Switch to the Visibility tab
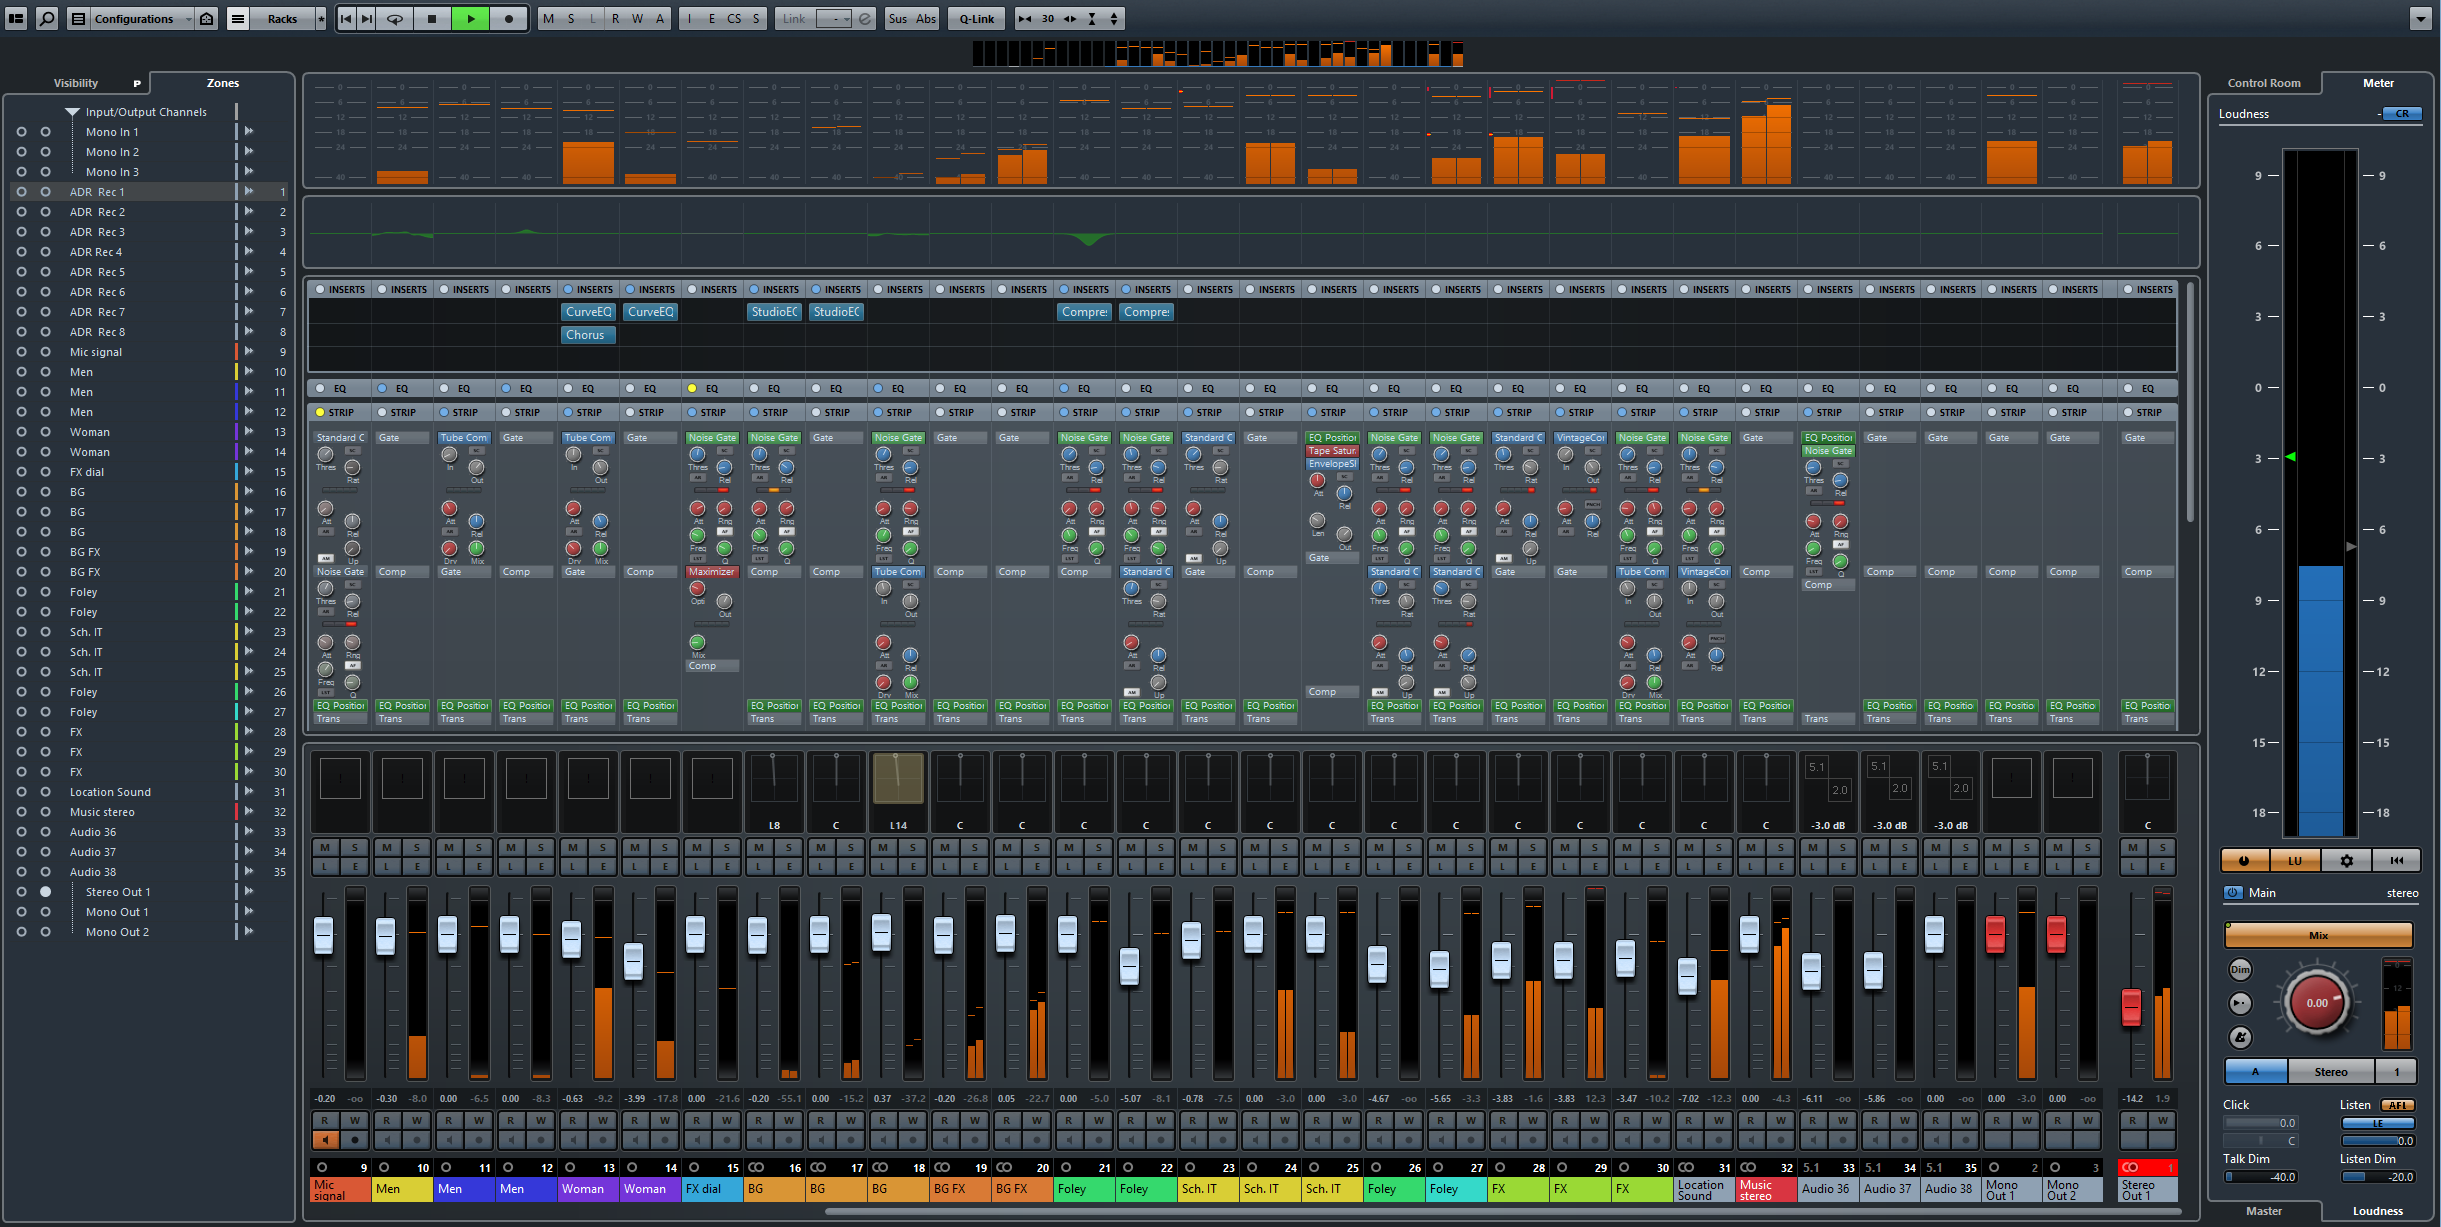Screen dimensions: 2441x1227 (x=76, y=83)
